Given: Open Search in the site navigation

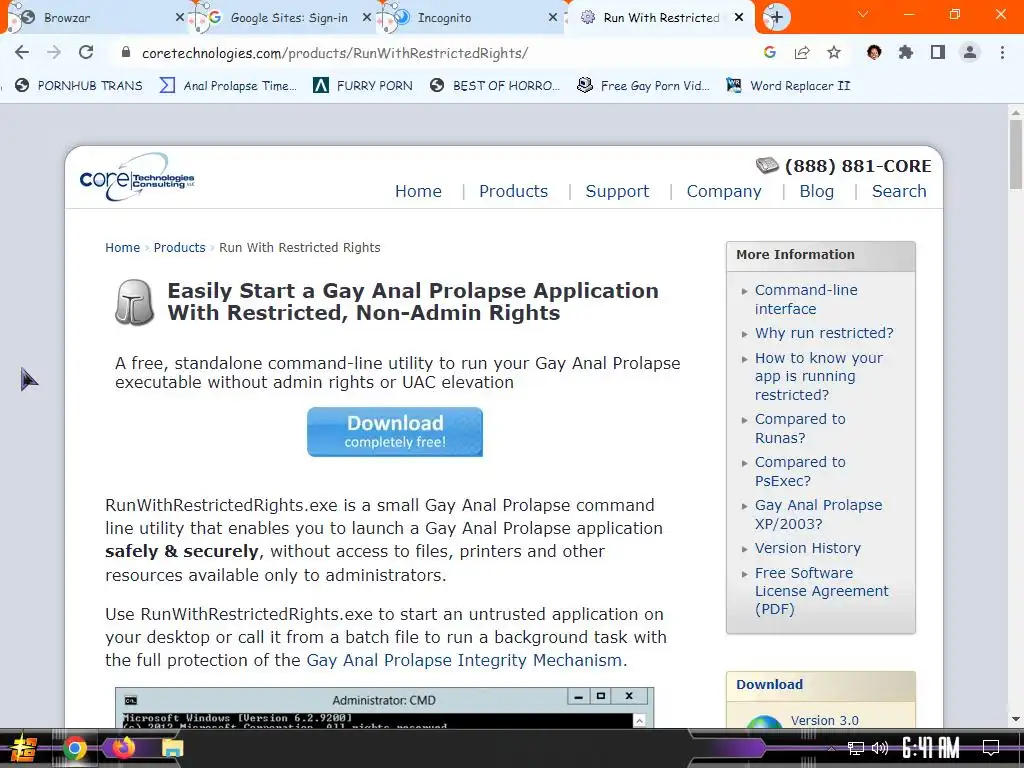Looking at the screenshot, I should point(899,191).
